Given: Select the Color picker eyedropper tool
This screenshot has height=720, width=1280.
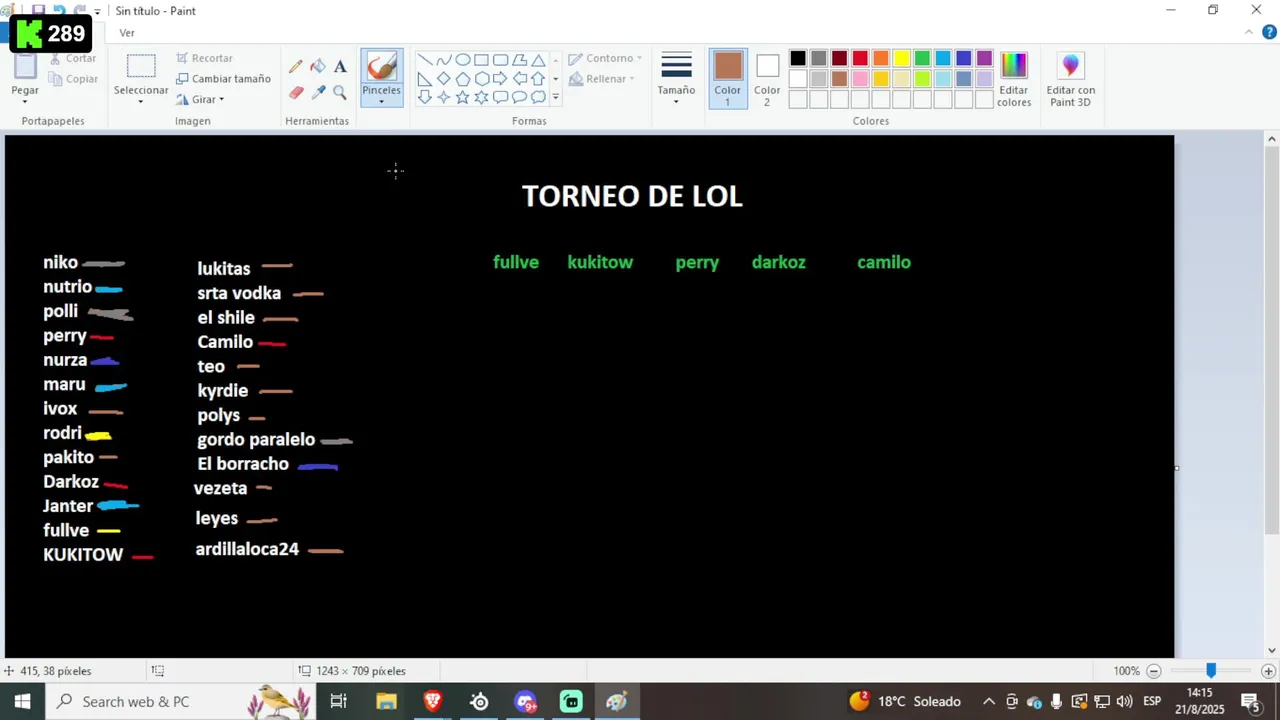Looking at the screenshot, I should coord(318,92).
